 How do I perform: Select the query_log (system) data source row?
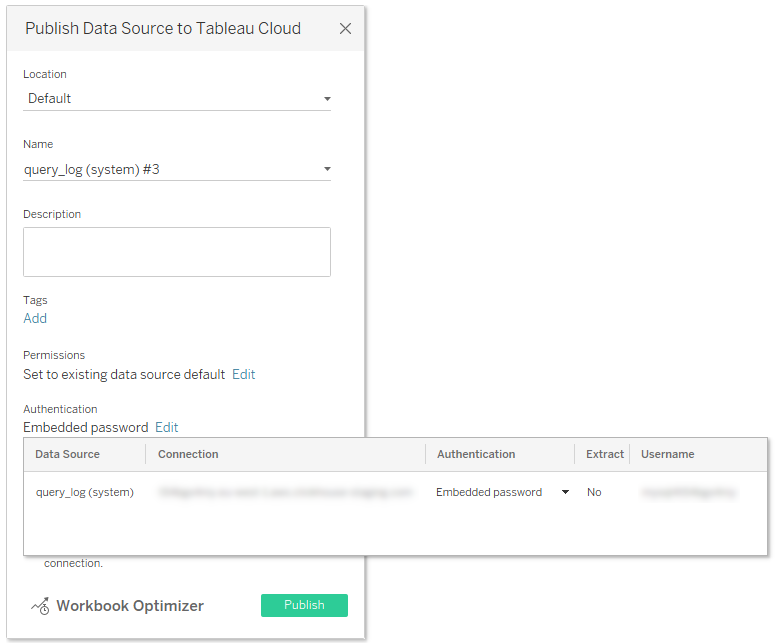click(x=84, y=492)
